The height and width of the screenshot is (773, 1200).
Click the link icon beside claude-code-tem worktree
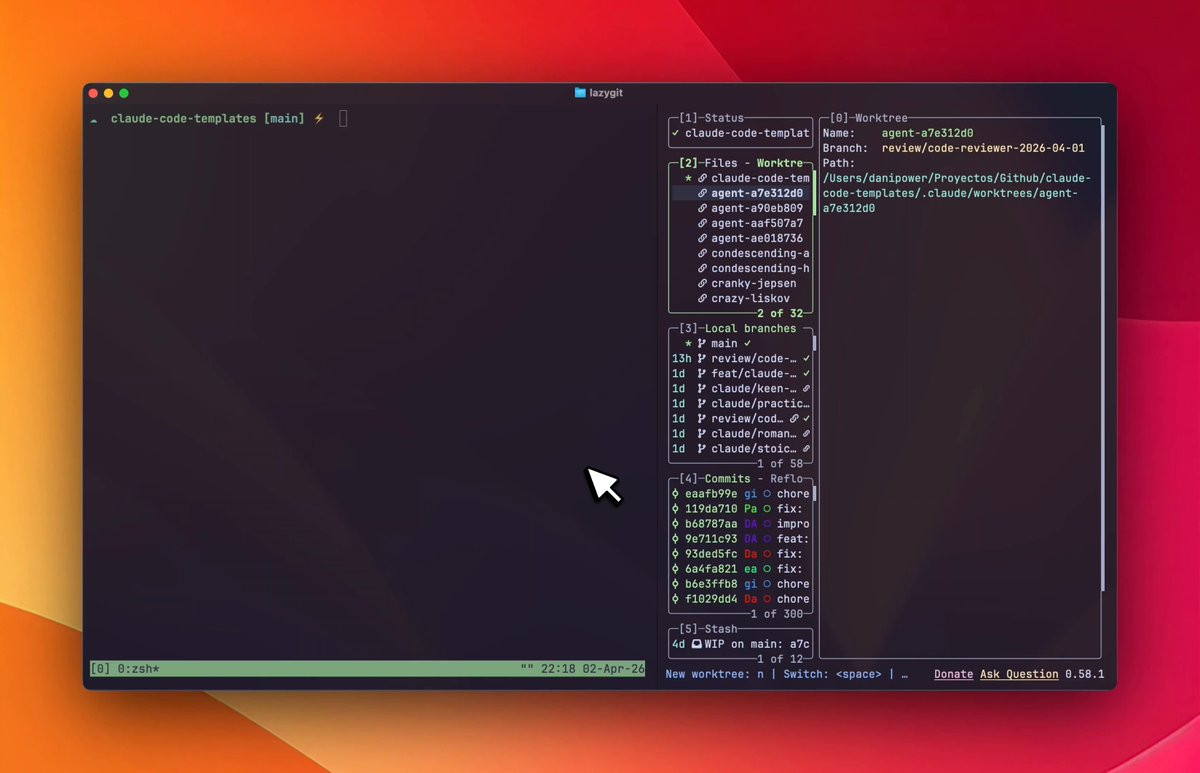point(702,178)
